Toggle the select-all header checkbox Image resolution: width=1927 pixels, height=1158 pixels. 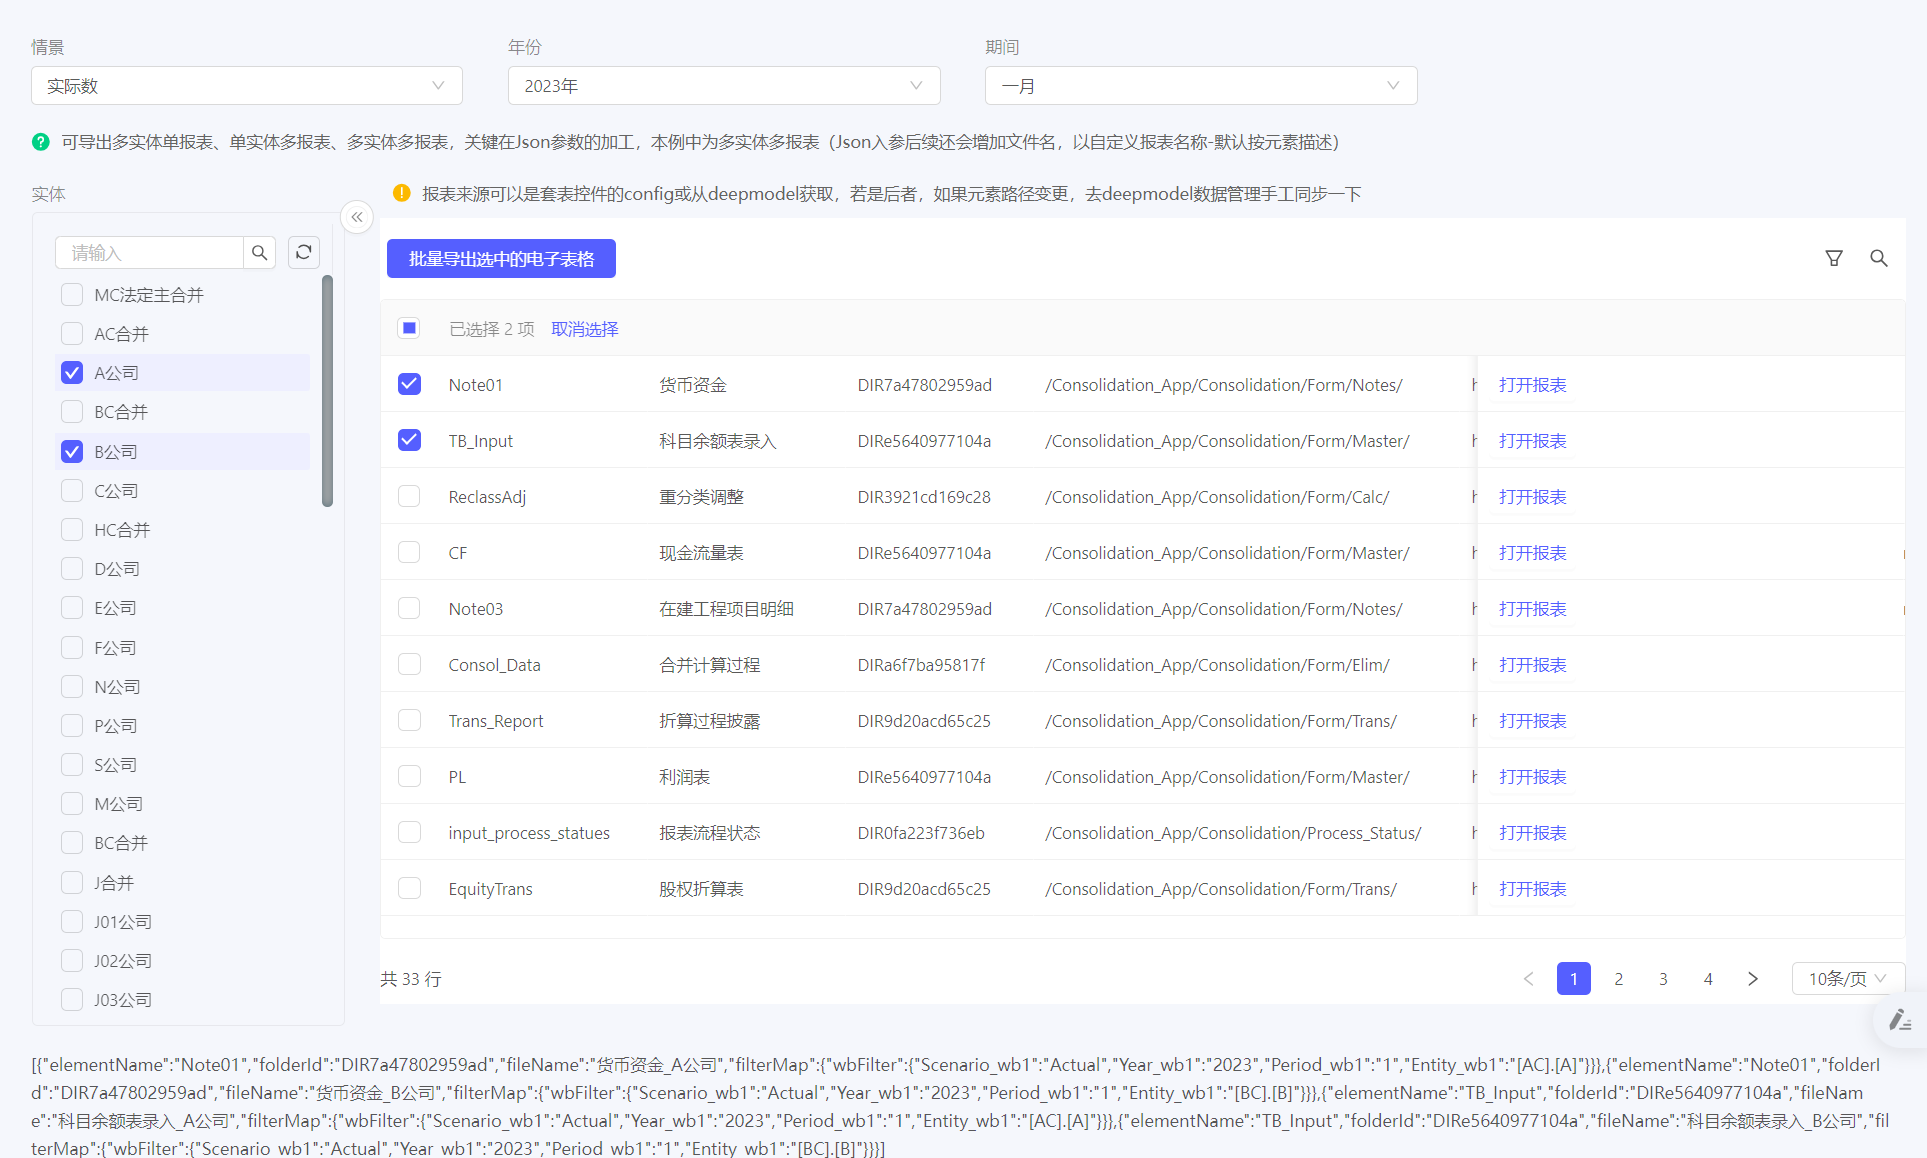coord(409,329)
